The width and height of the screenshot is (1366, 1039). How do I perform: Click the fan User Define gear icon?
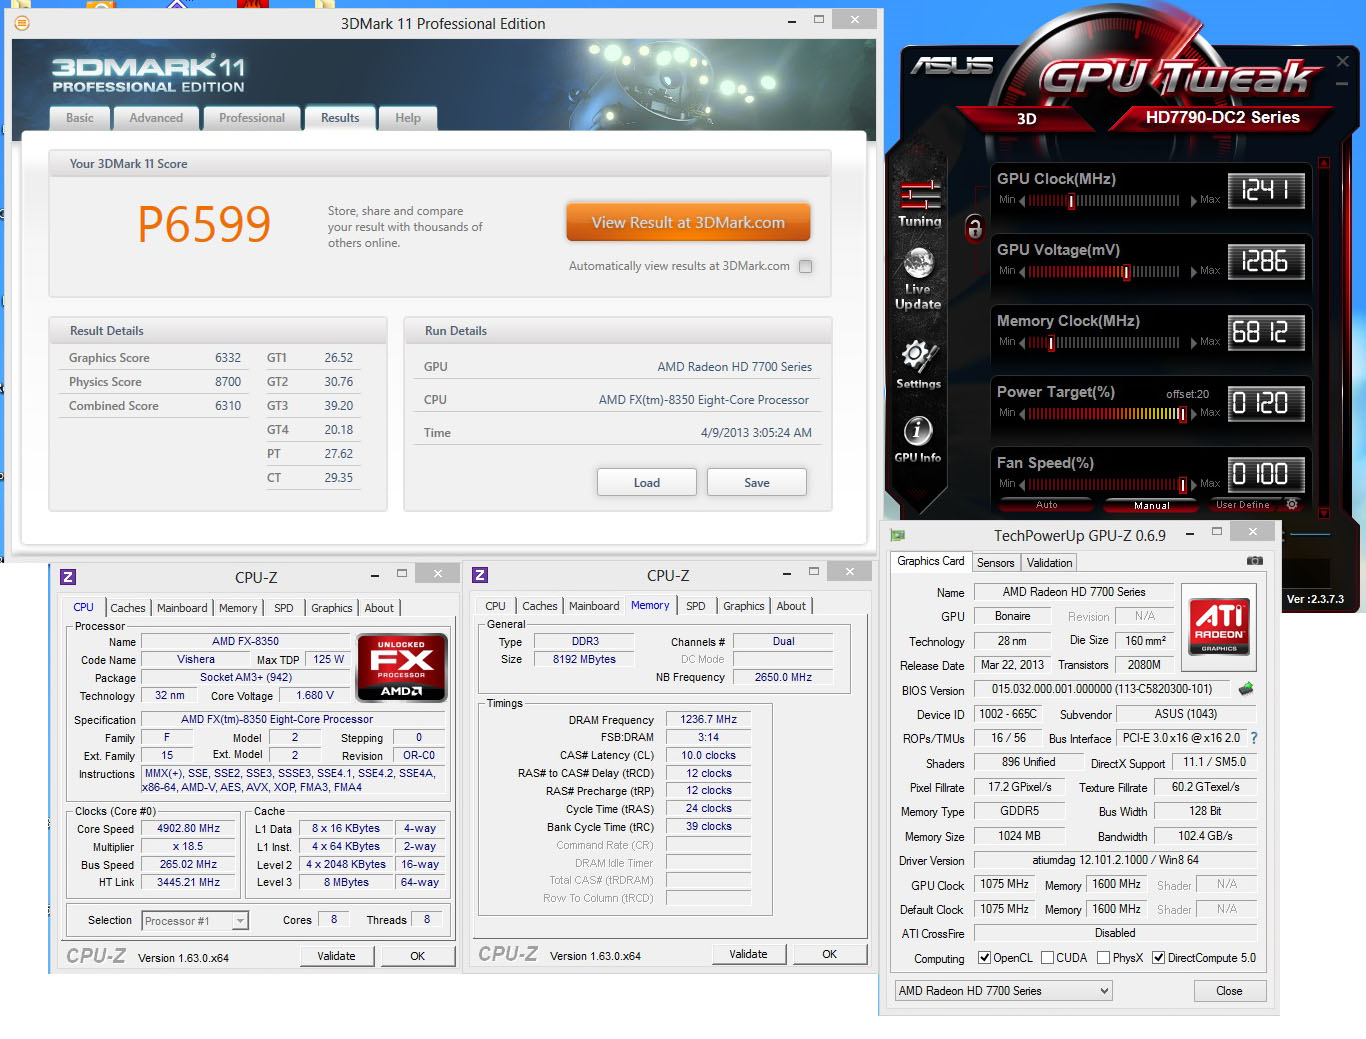[1292, 505]
